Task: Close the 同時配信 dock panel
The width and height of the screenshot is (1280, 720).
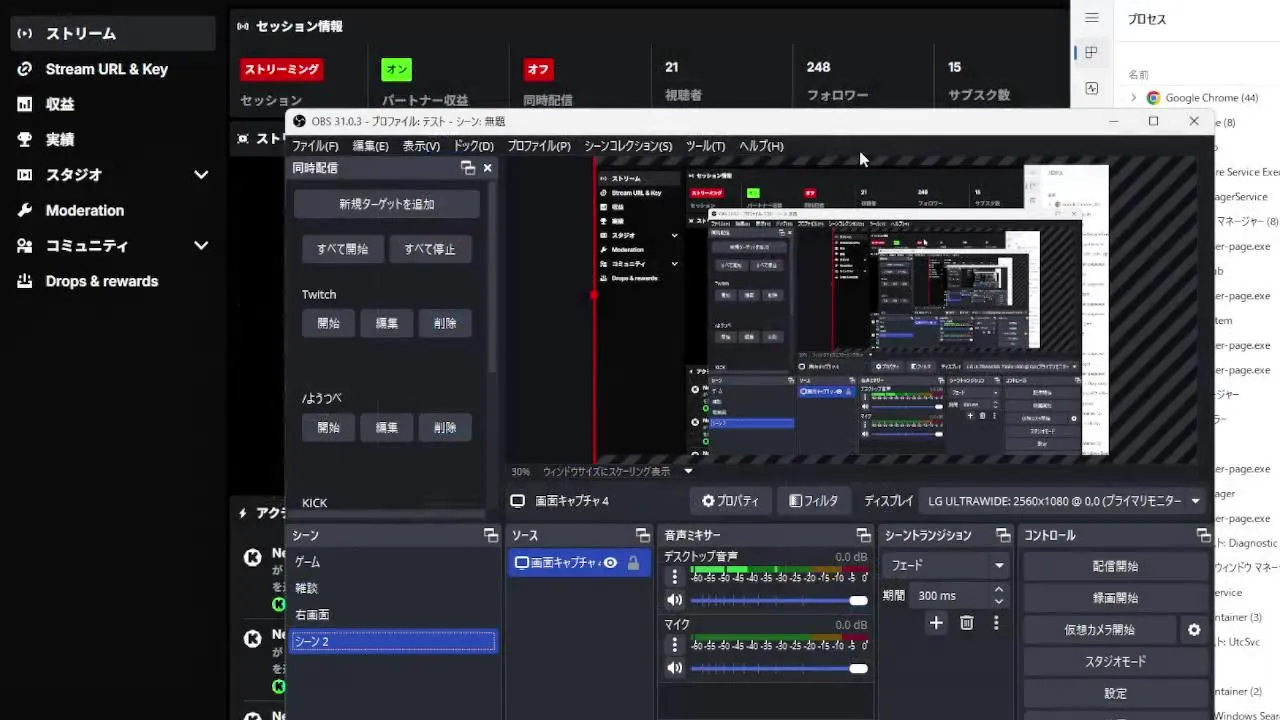Action: [487, 168]
